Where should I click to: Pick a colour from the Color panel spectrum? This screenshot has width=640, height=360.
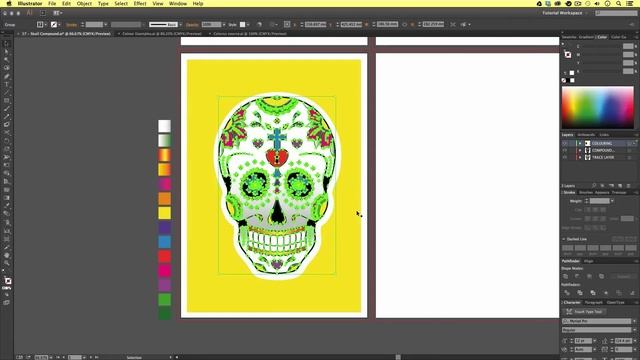point(598,108)
